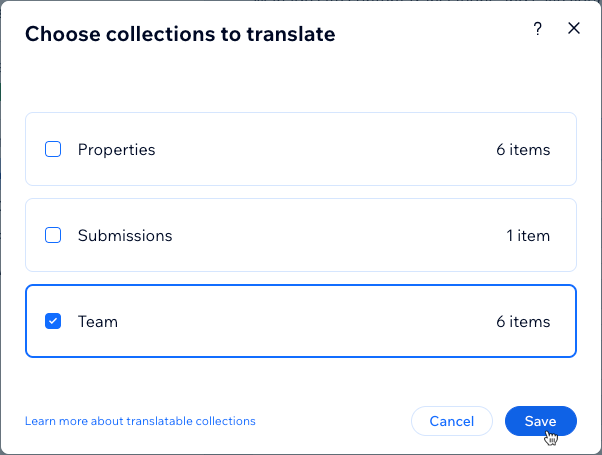
Task: Select the Submissions label text
Action: click(125, 235)
